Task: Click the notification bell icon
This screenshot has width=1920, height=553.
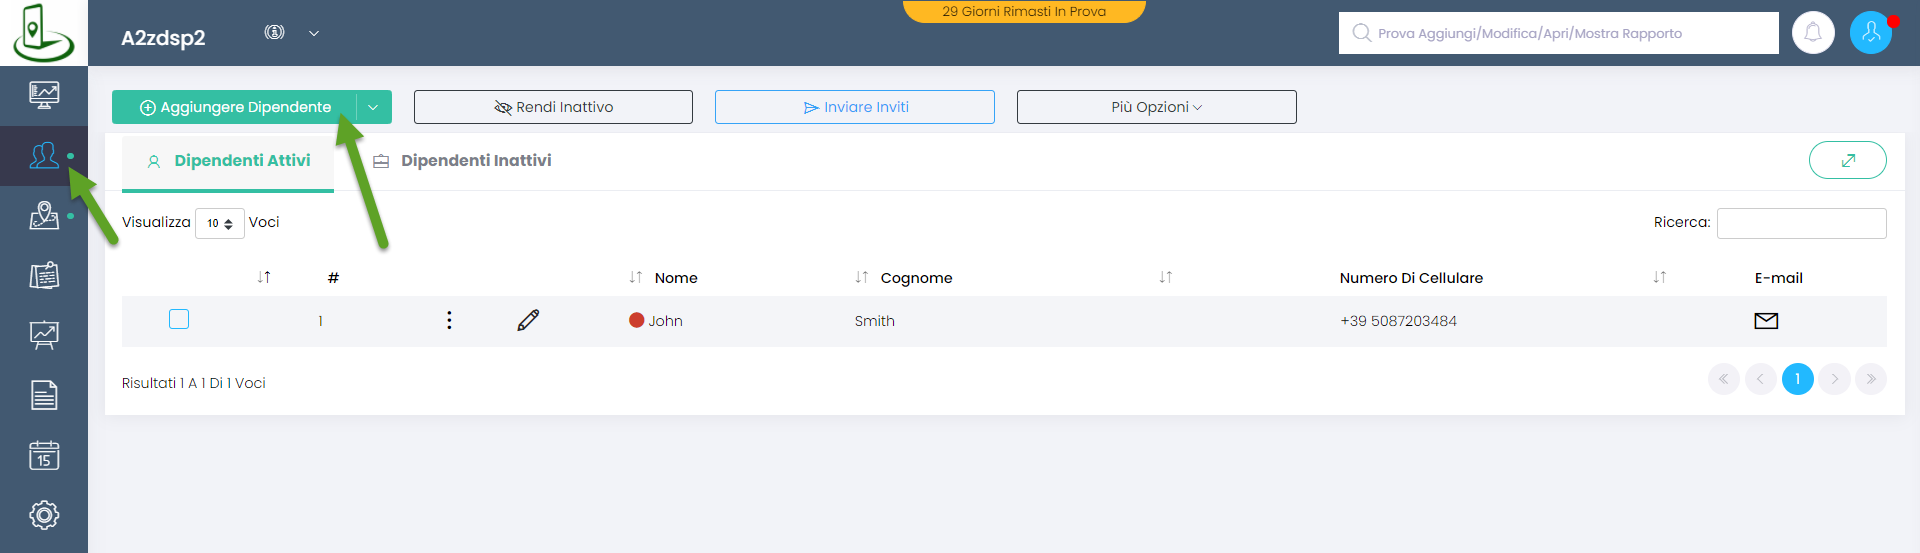Action: (1812, 33)
